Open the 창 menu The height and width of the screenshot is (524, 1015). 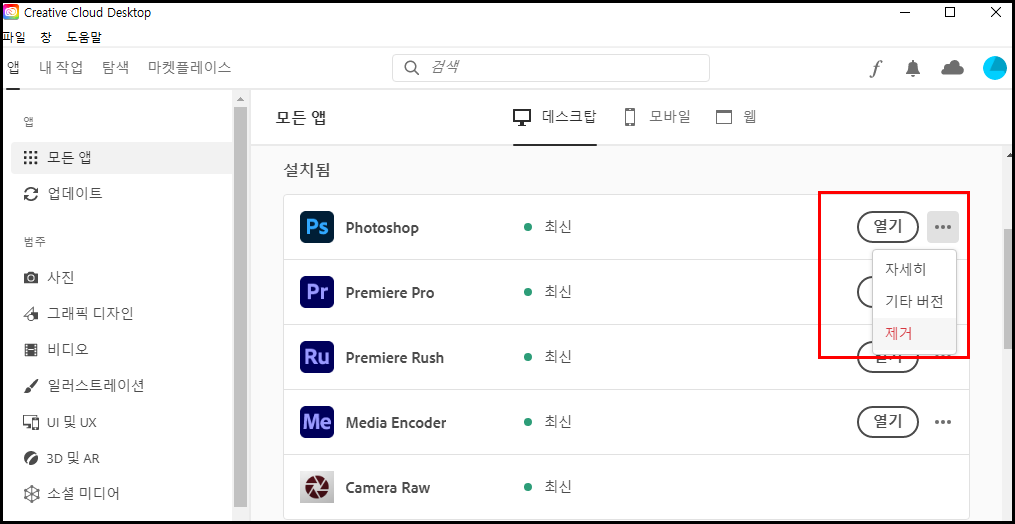tap(46, 37)
